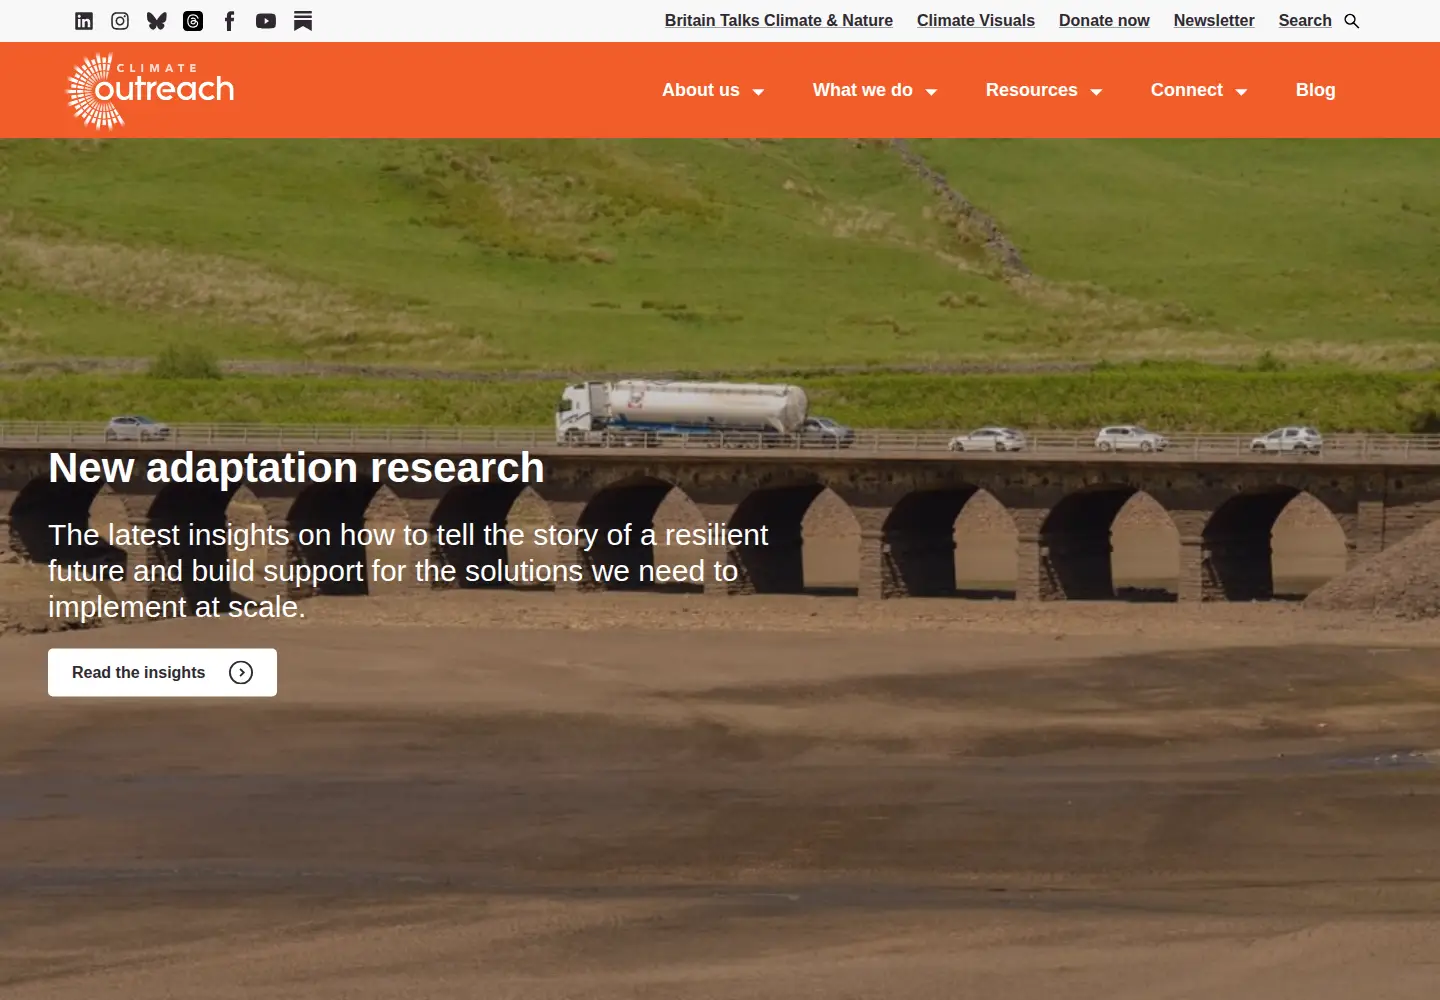
Task: Click the New adaptation research heading
Action: pyautogui.click(x=296, y=468)
